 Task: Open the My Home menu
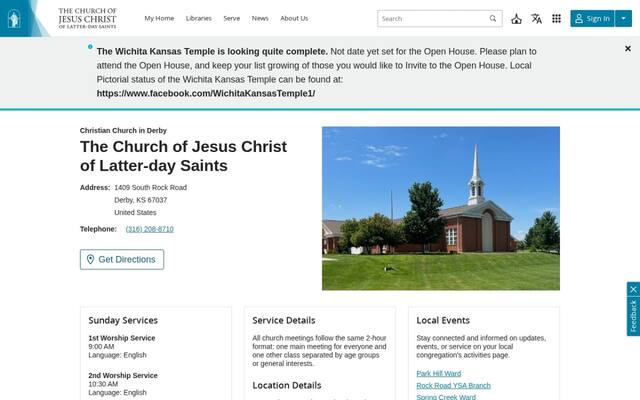[x=159, y=18]
